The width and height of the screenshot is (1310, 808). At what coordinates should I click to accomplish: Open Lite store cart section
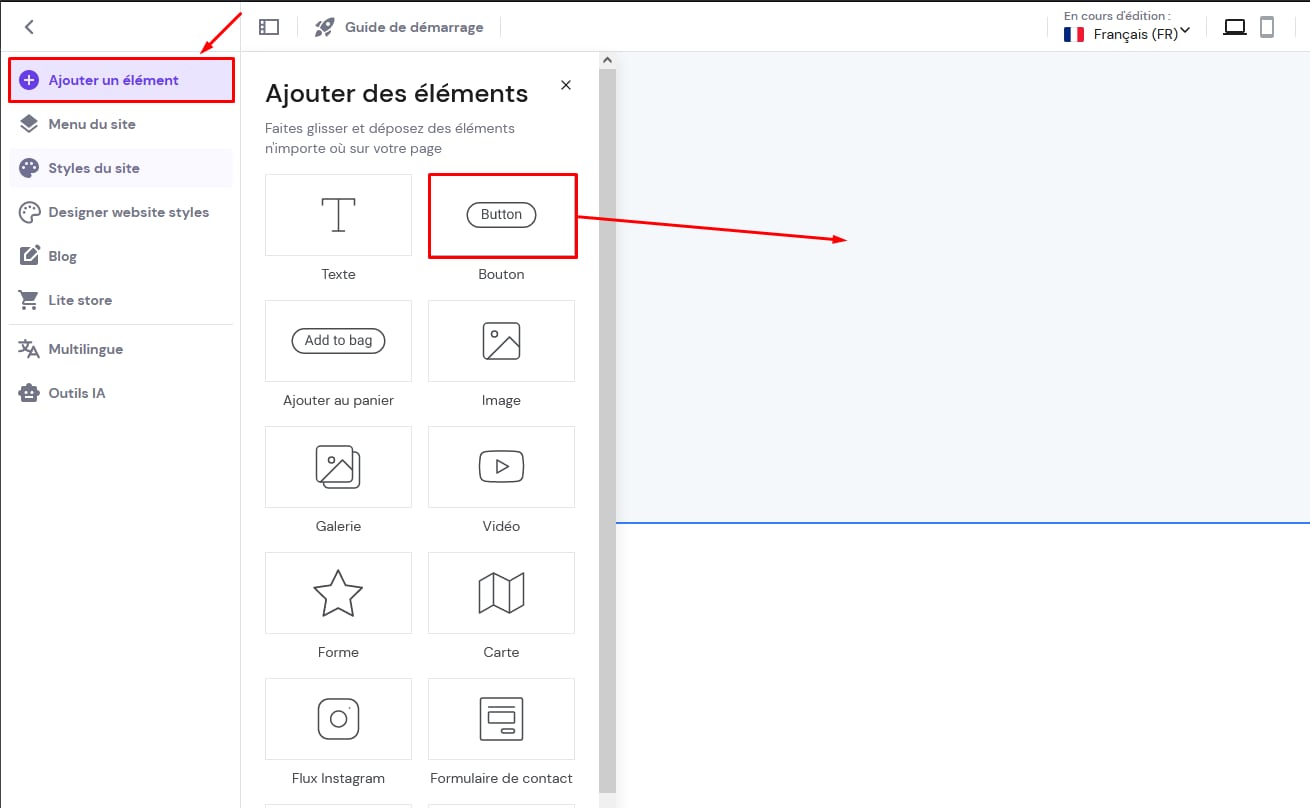click(80, 300)
